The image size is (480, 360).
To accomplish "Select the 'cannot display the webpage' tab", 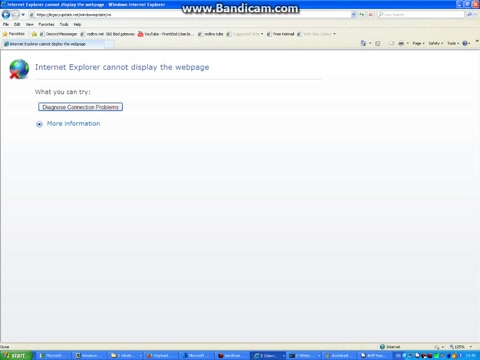I will 53,44.
